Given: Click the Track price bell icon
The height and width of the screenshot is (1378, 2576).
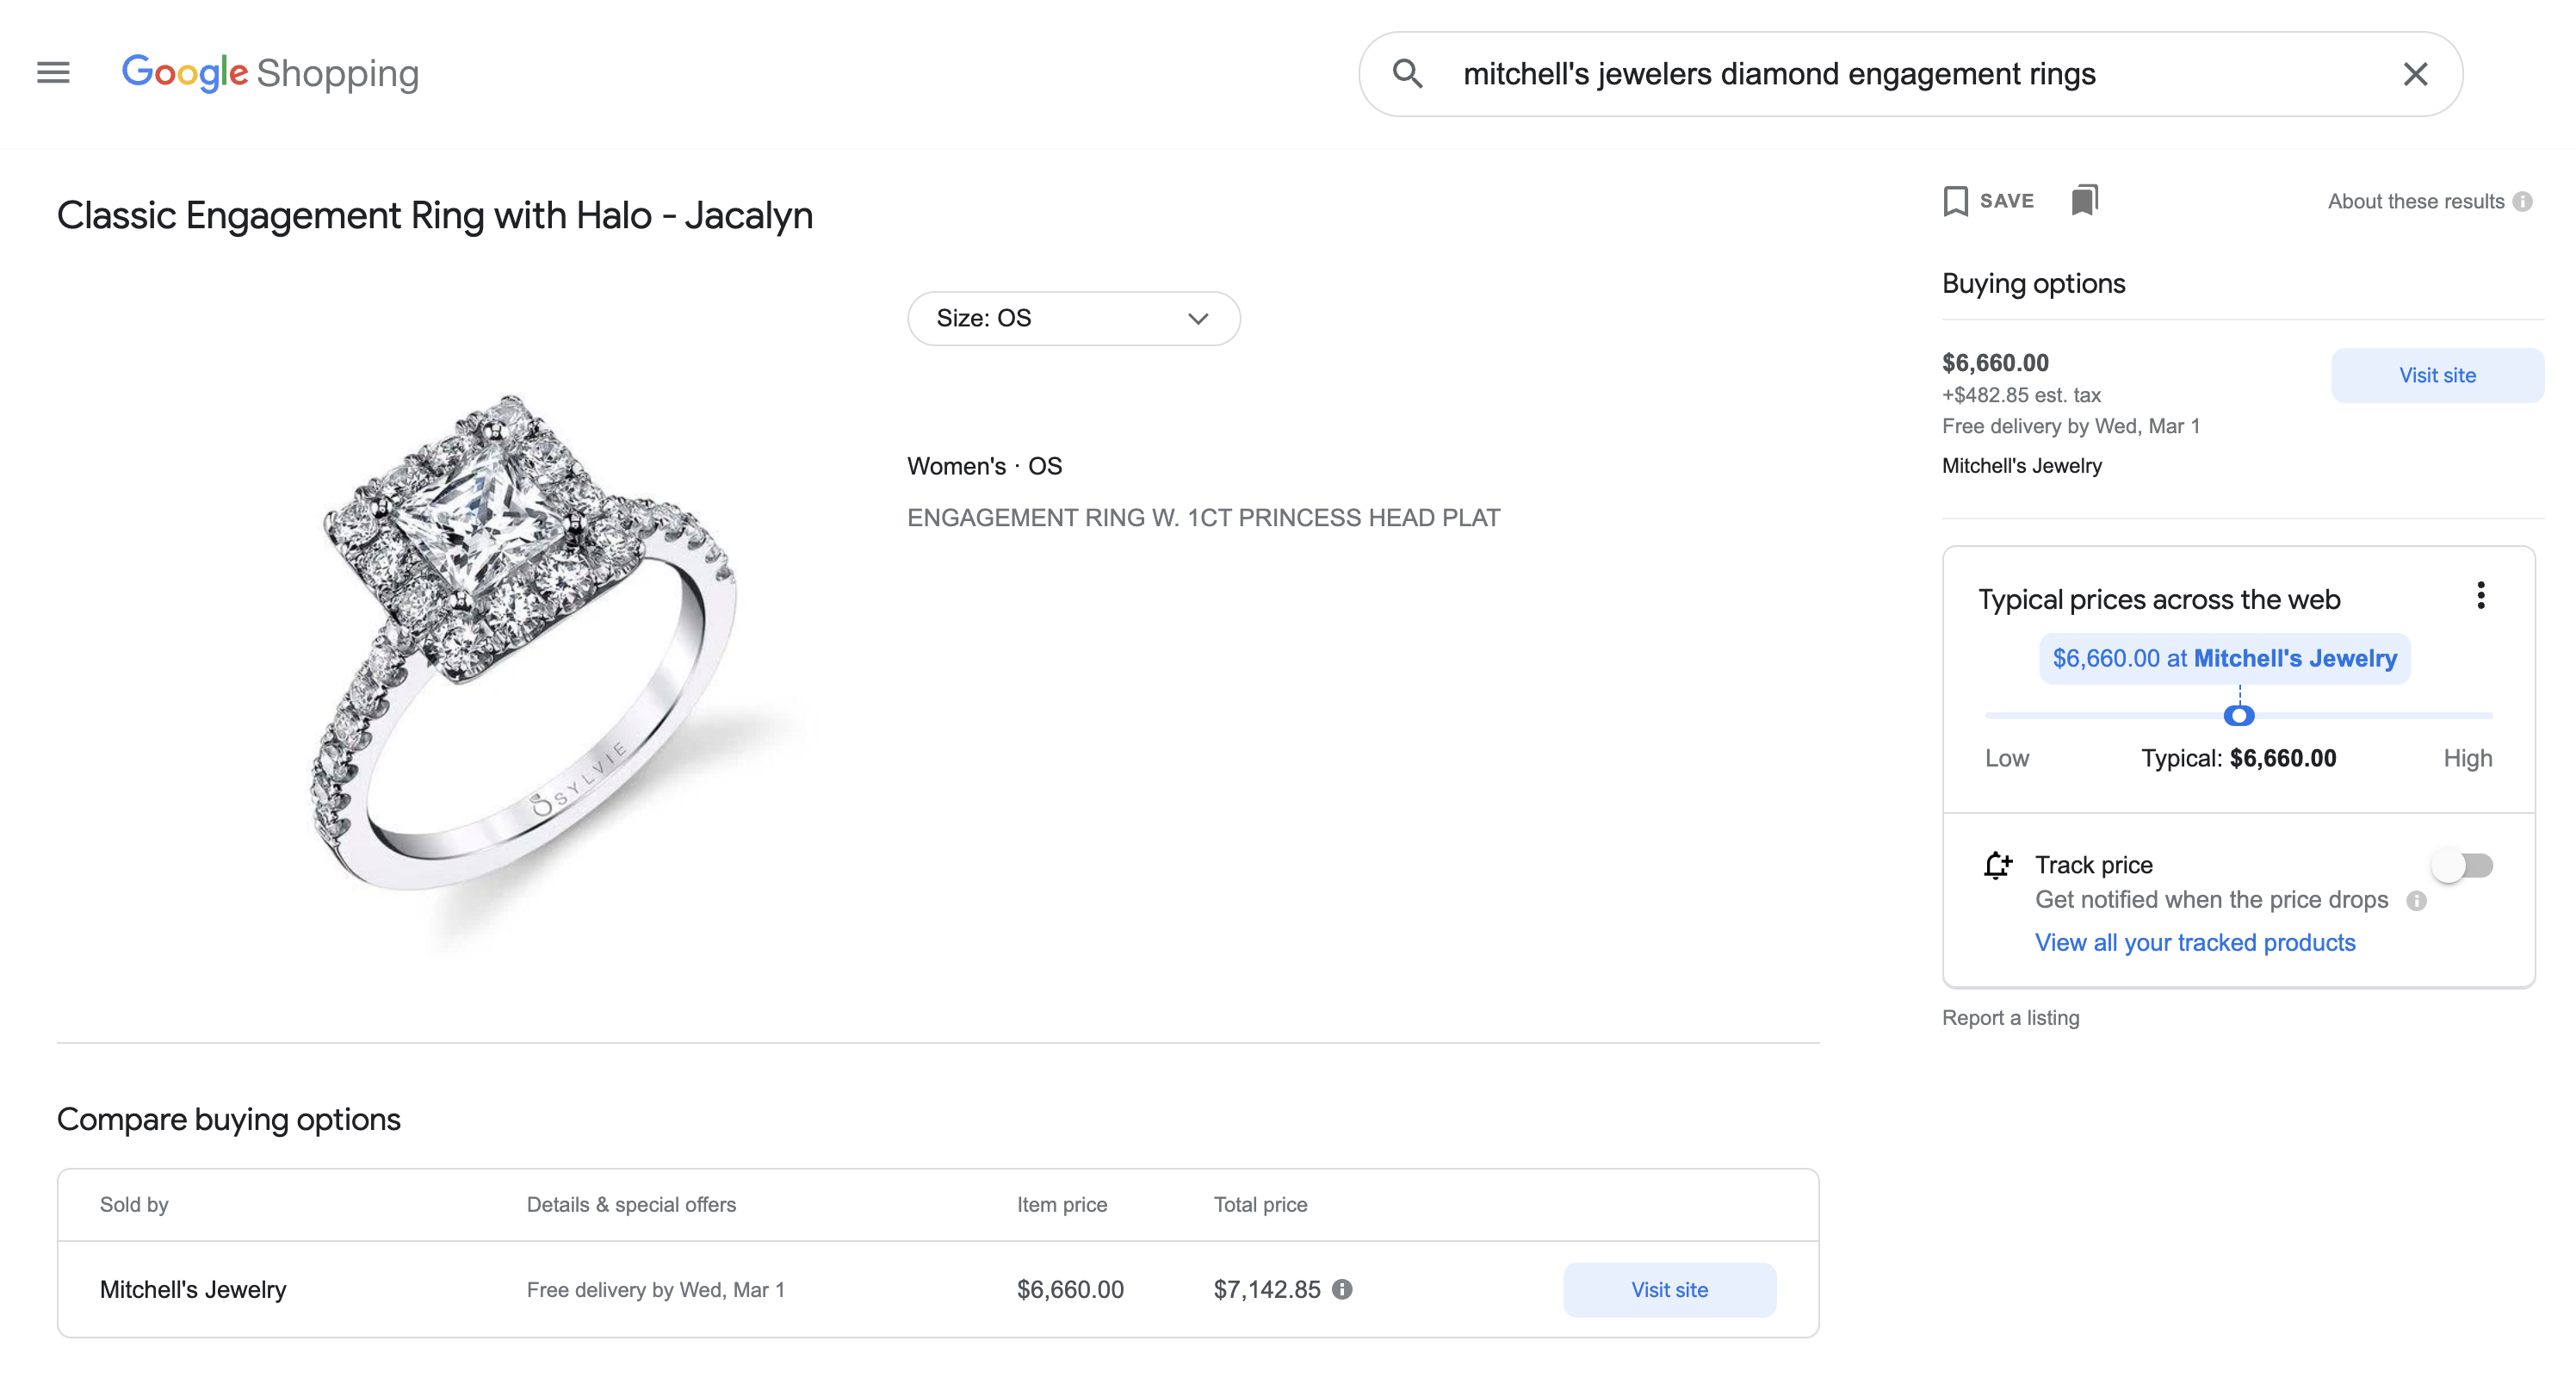Looking at the screenshot, I should point(1997,865).
